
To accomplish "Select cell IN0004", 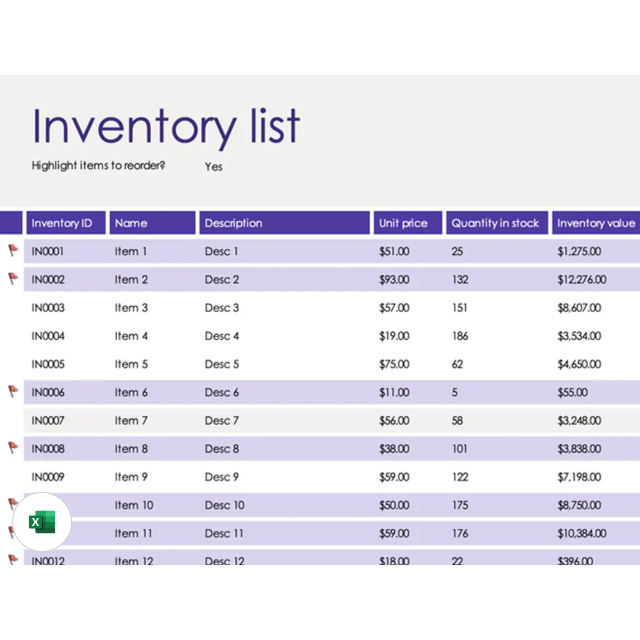I will pos(48,336).
